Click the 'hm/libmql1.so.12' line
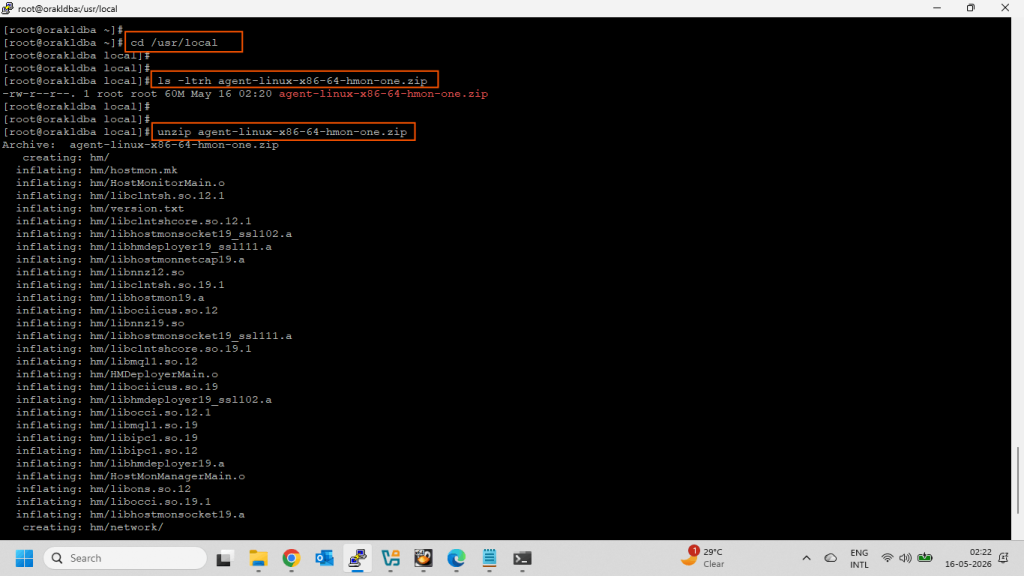Image resolution: width=1024 pixels, height=576 pixels. click(x=106, y=361)
